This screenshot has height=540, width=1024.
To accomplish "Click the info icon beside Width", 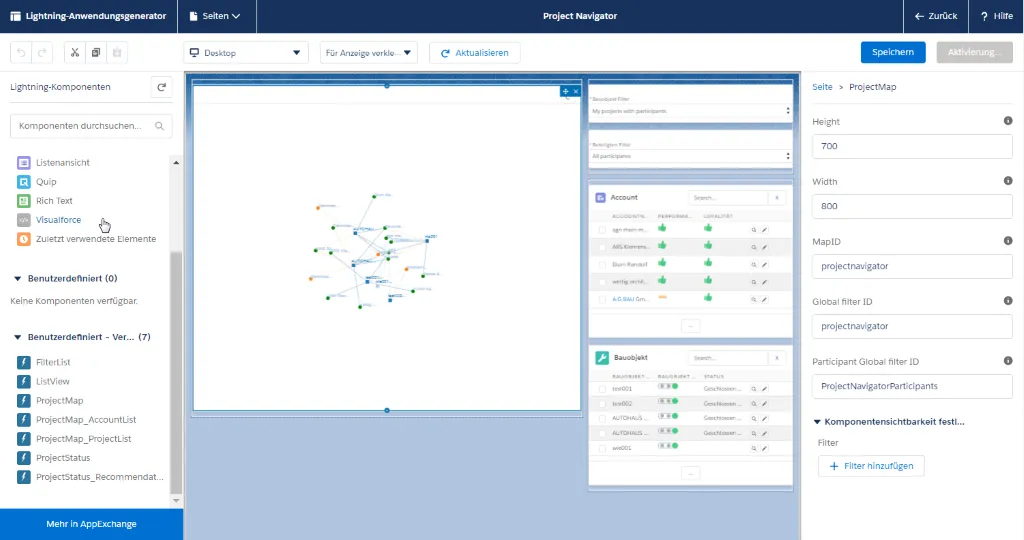I will tap(1008, 181).
